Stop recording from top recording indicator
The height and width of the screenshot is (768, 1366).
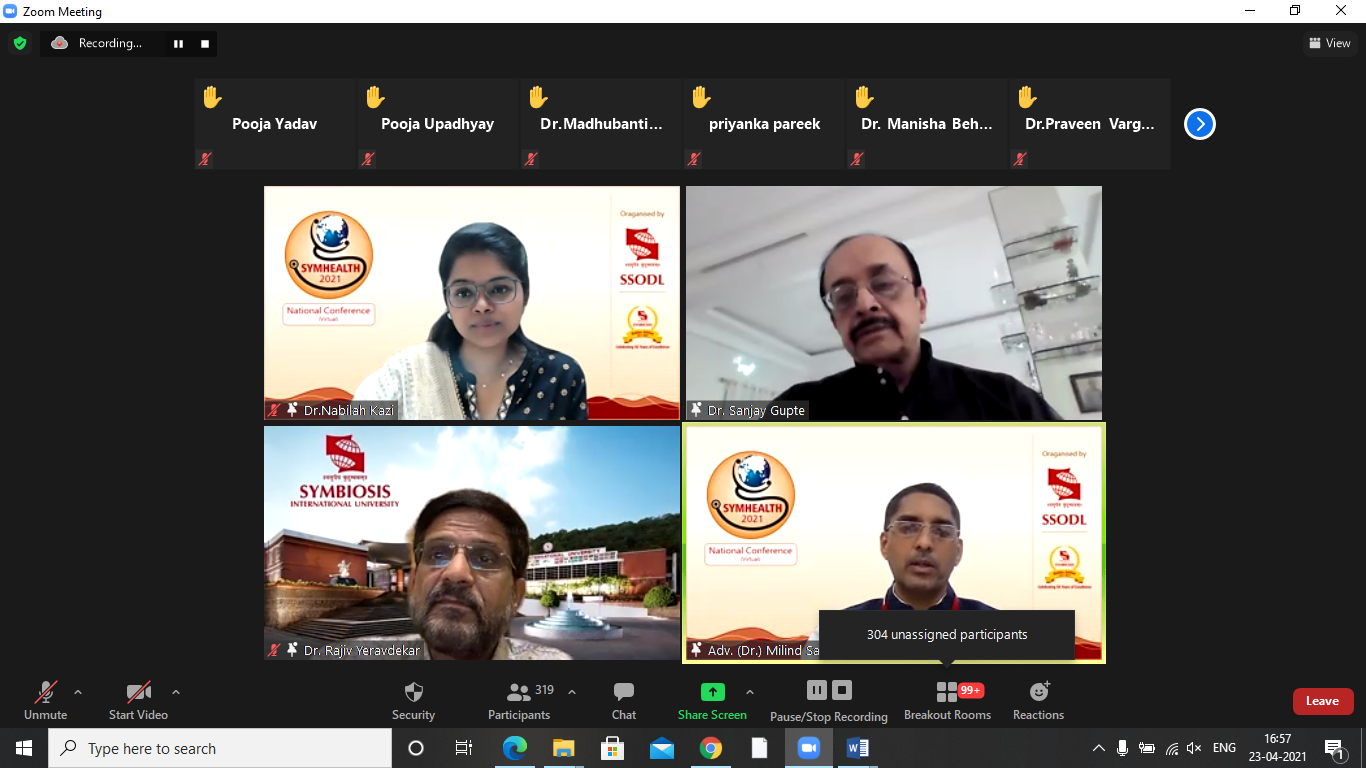tap(205, 44)
